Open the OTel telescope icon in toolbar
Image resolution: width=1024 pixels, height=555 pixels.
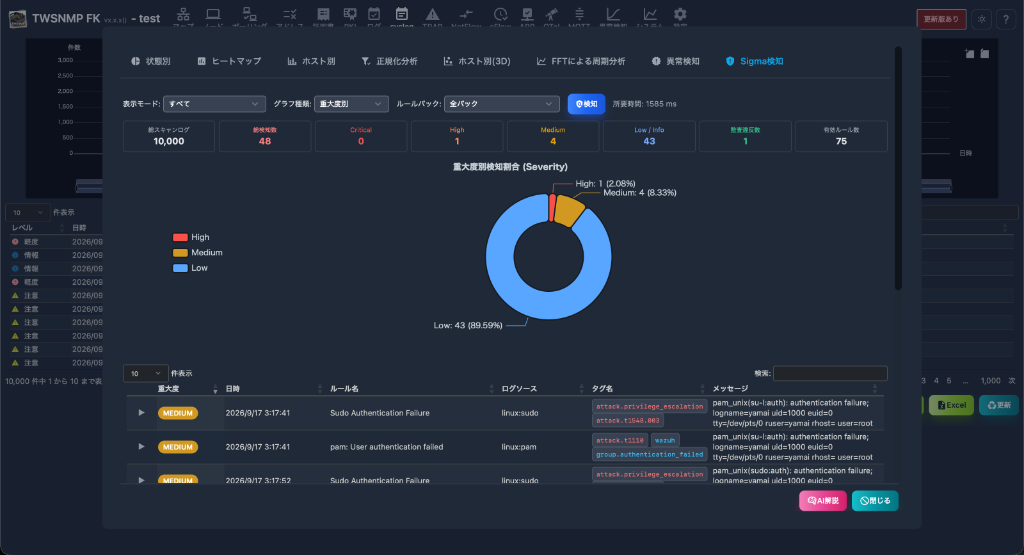click(552, 14)
